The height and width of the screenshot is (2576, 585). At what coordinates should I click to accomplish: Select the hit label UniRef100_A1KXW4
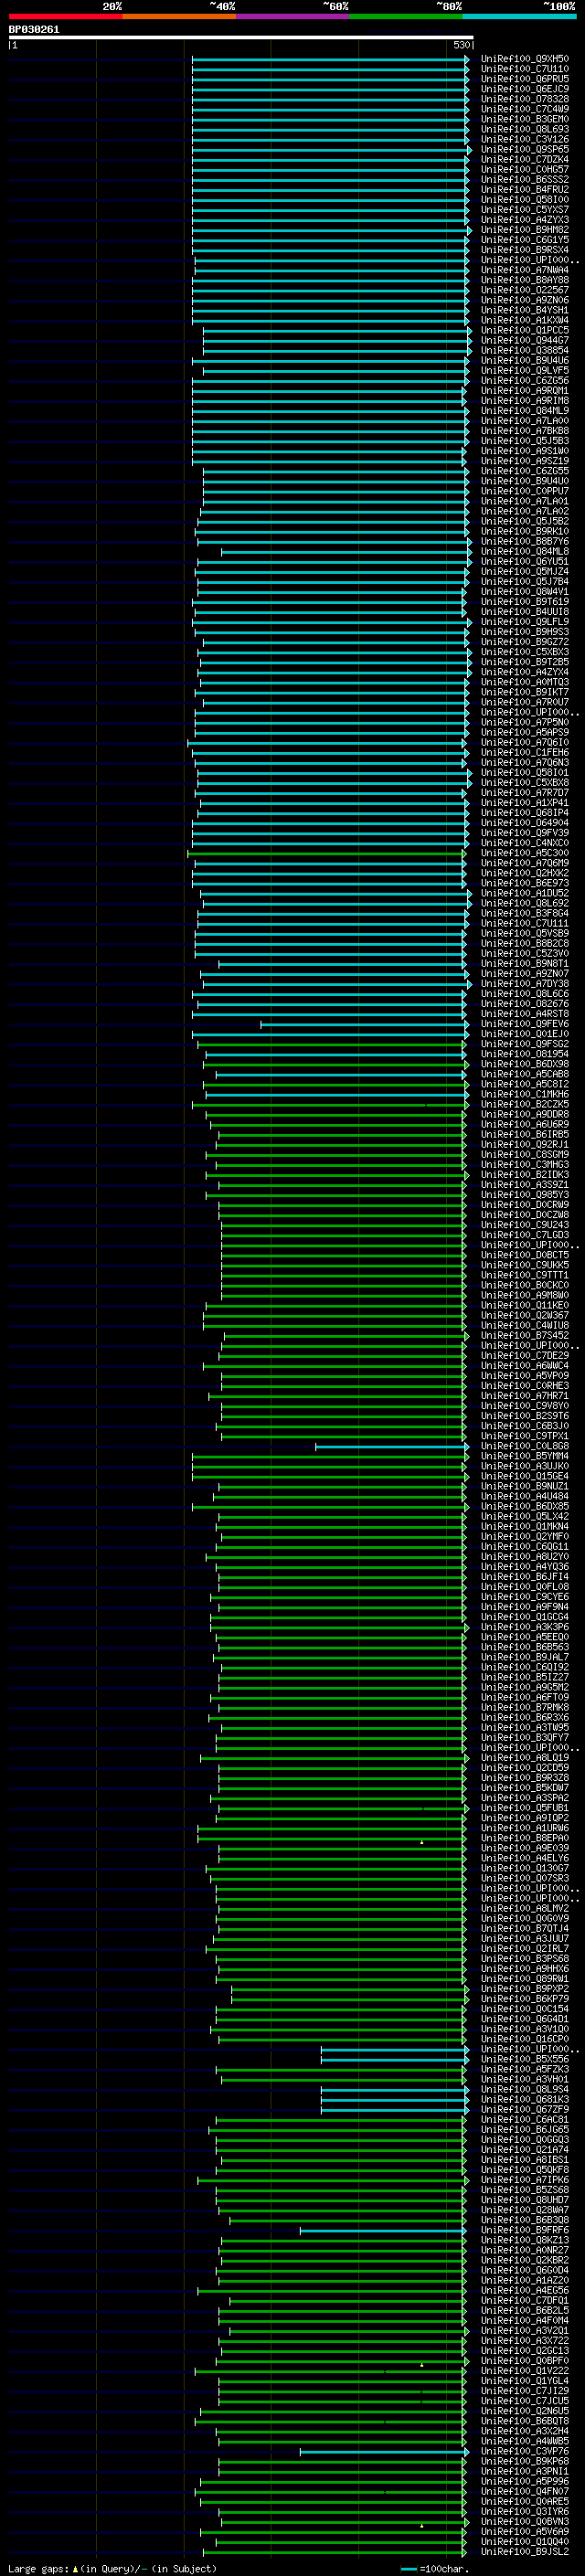coord(525,320)
